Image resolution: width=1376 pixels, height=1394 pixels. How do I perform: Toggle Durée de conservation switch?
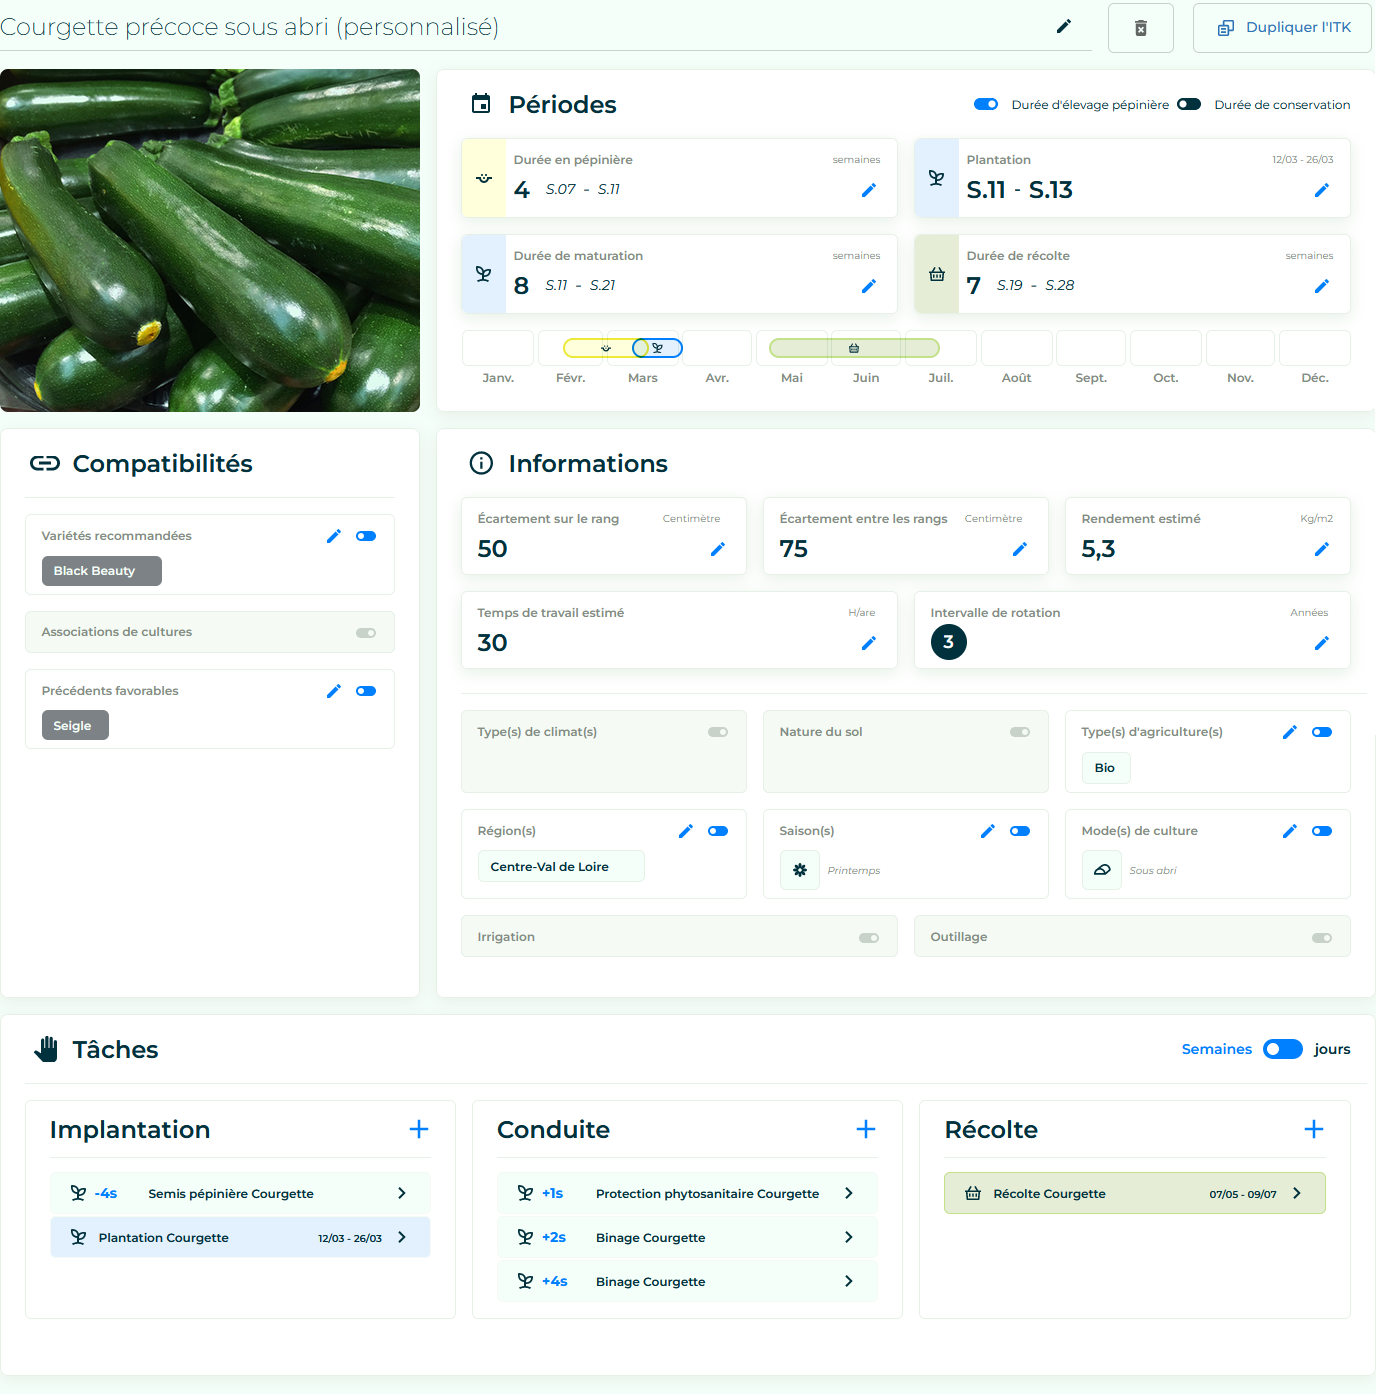click(x=1189, y=104)
